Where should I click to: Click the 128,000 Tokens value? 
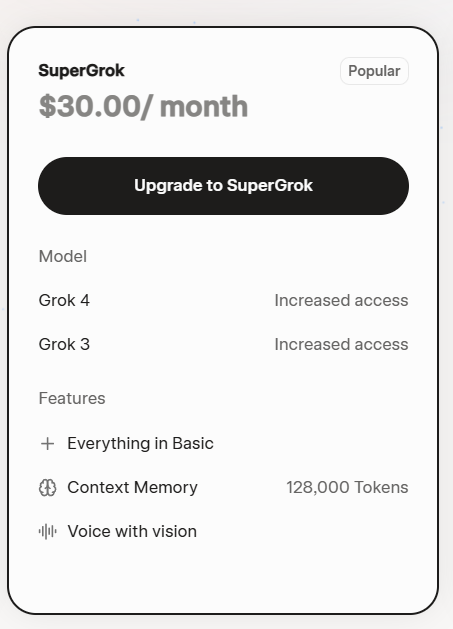[347, 487]
